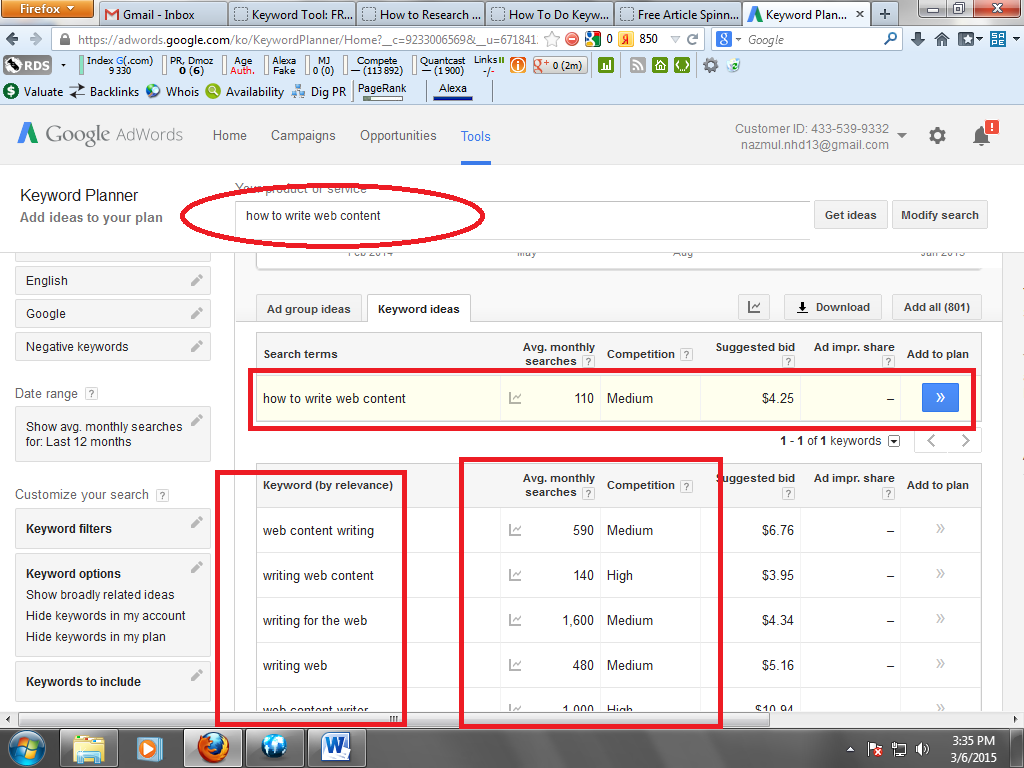Open the downloads arrow in Firefox toolbar
Image resolution: width=1024 pixels, height=768 pixels.
coord(918,39)
